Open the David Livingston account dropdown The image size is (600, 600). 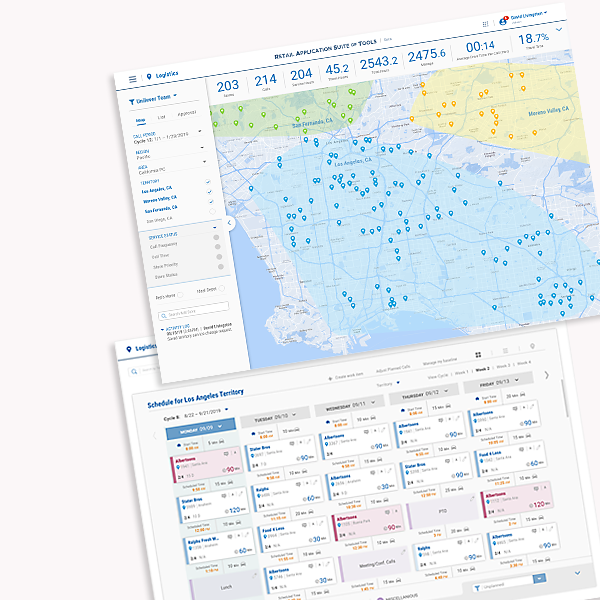[528, 16]
